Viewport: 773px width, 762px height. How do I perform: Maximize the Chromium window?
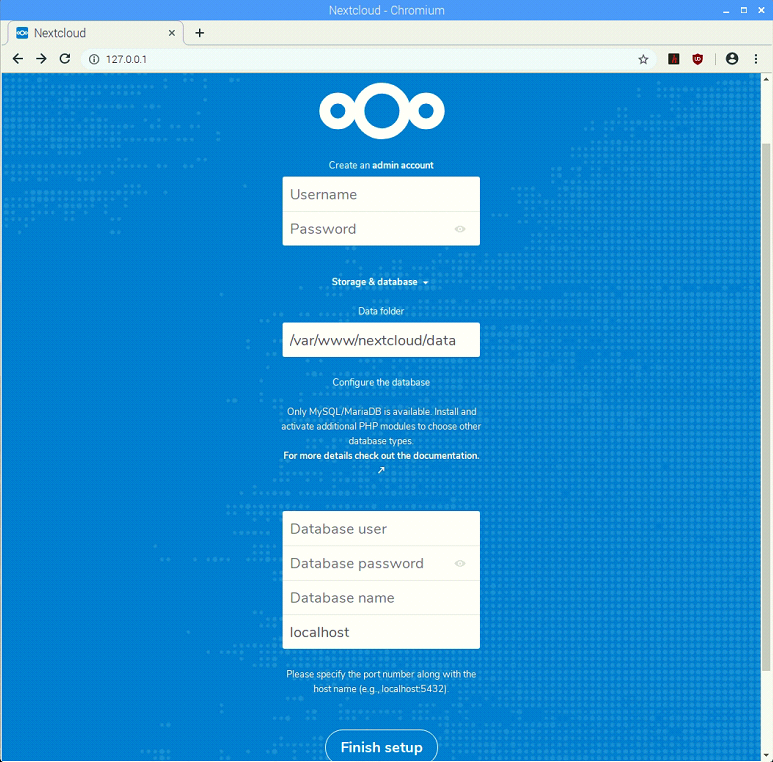click(743, 10)
